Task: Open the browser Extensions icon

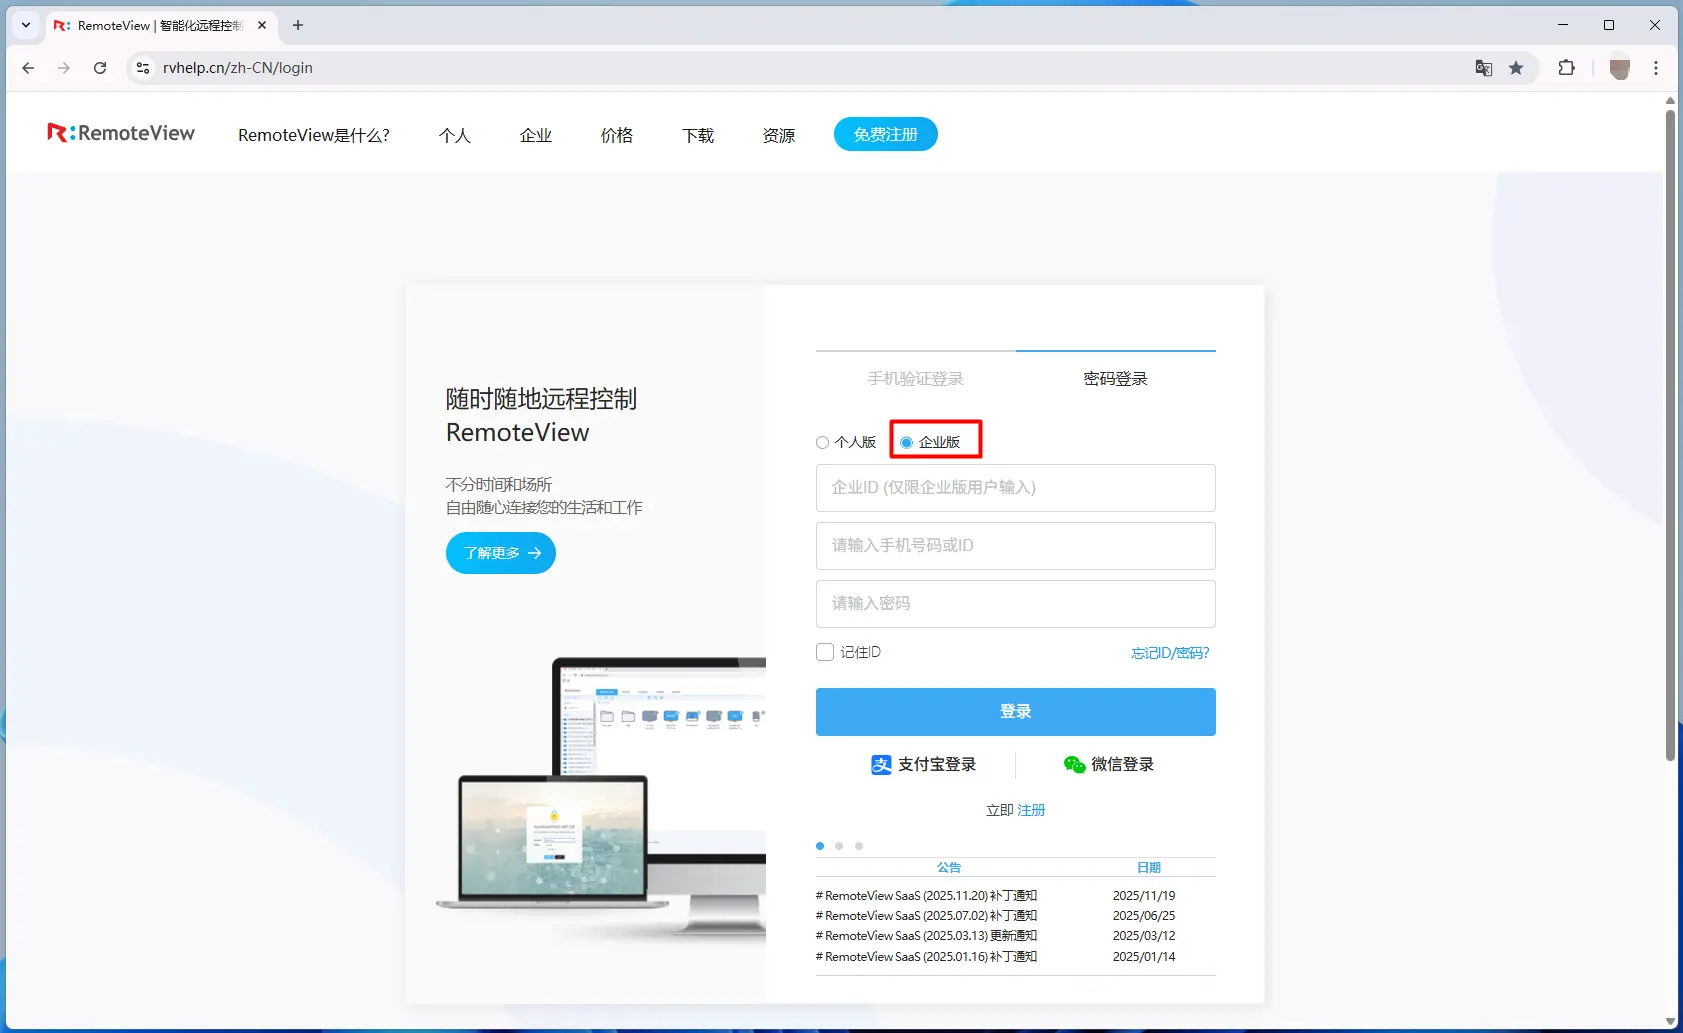Action: click(x=1566, y=68)
